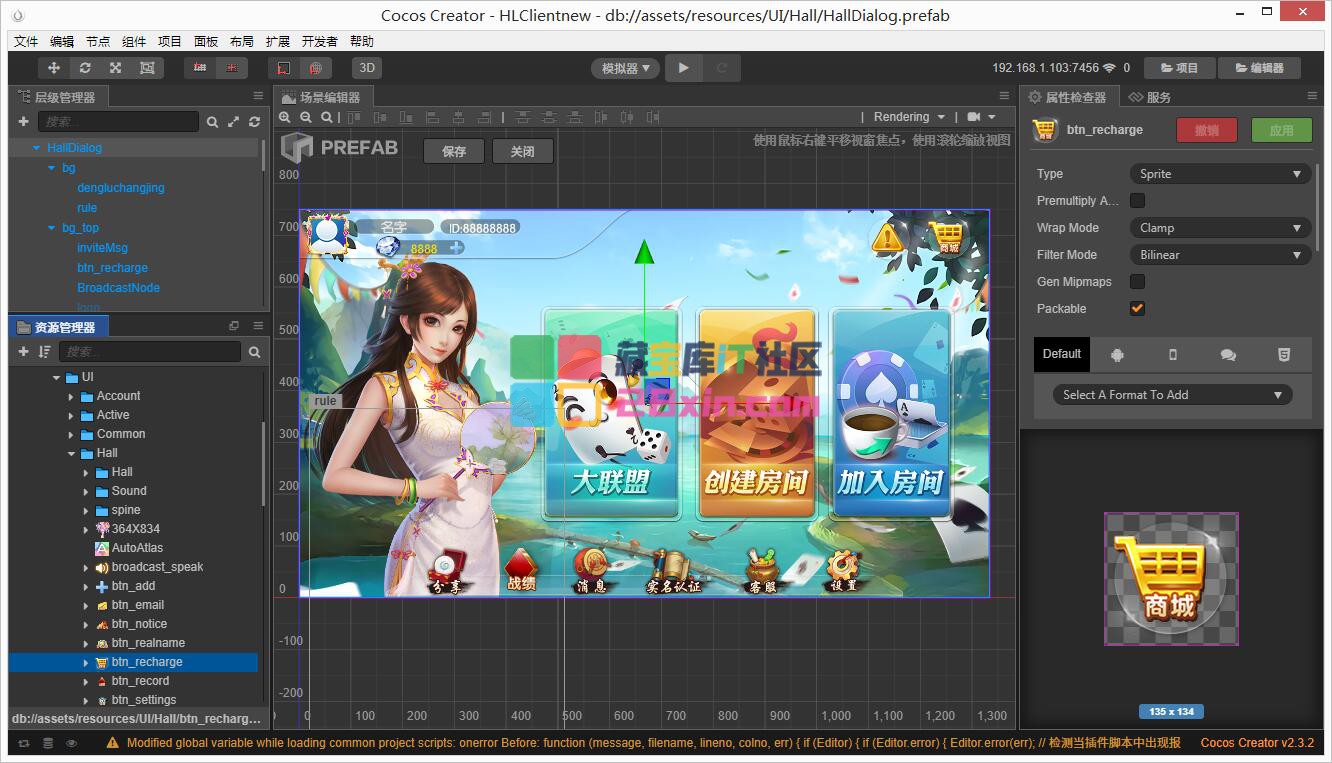The width and height of the screenshot is (1332, 763).
Task: Click the assets search magnifier icon
Action: coord(254,352)
